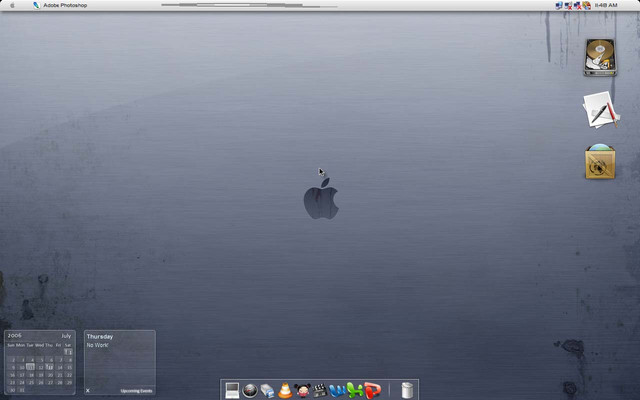This screenshot has width=640, height=400.
Task: Click the menu bar clock
Action: coord(606,5)
